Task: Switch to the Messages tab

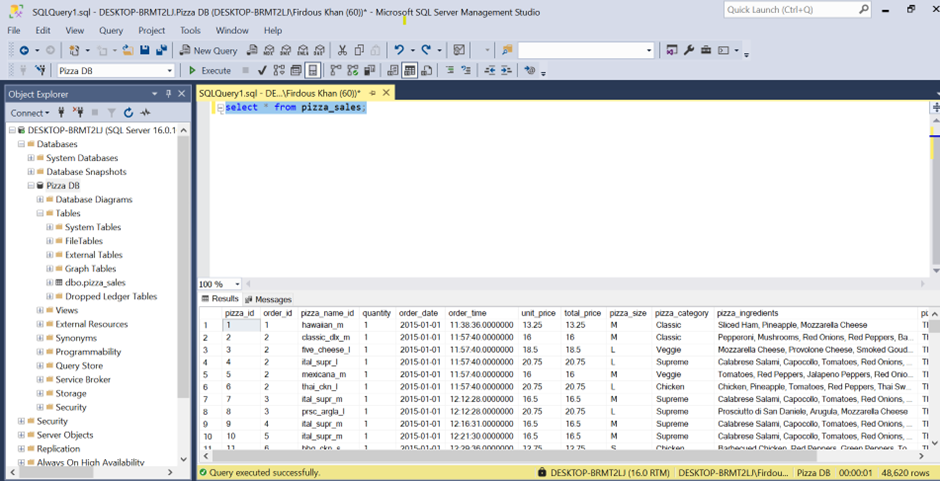Action: click(x=269, y=299)
